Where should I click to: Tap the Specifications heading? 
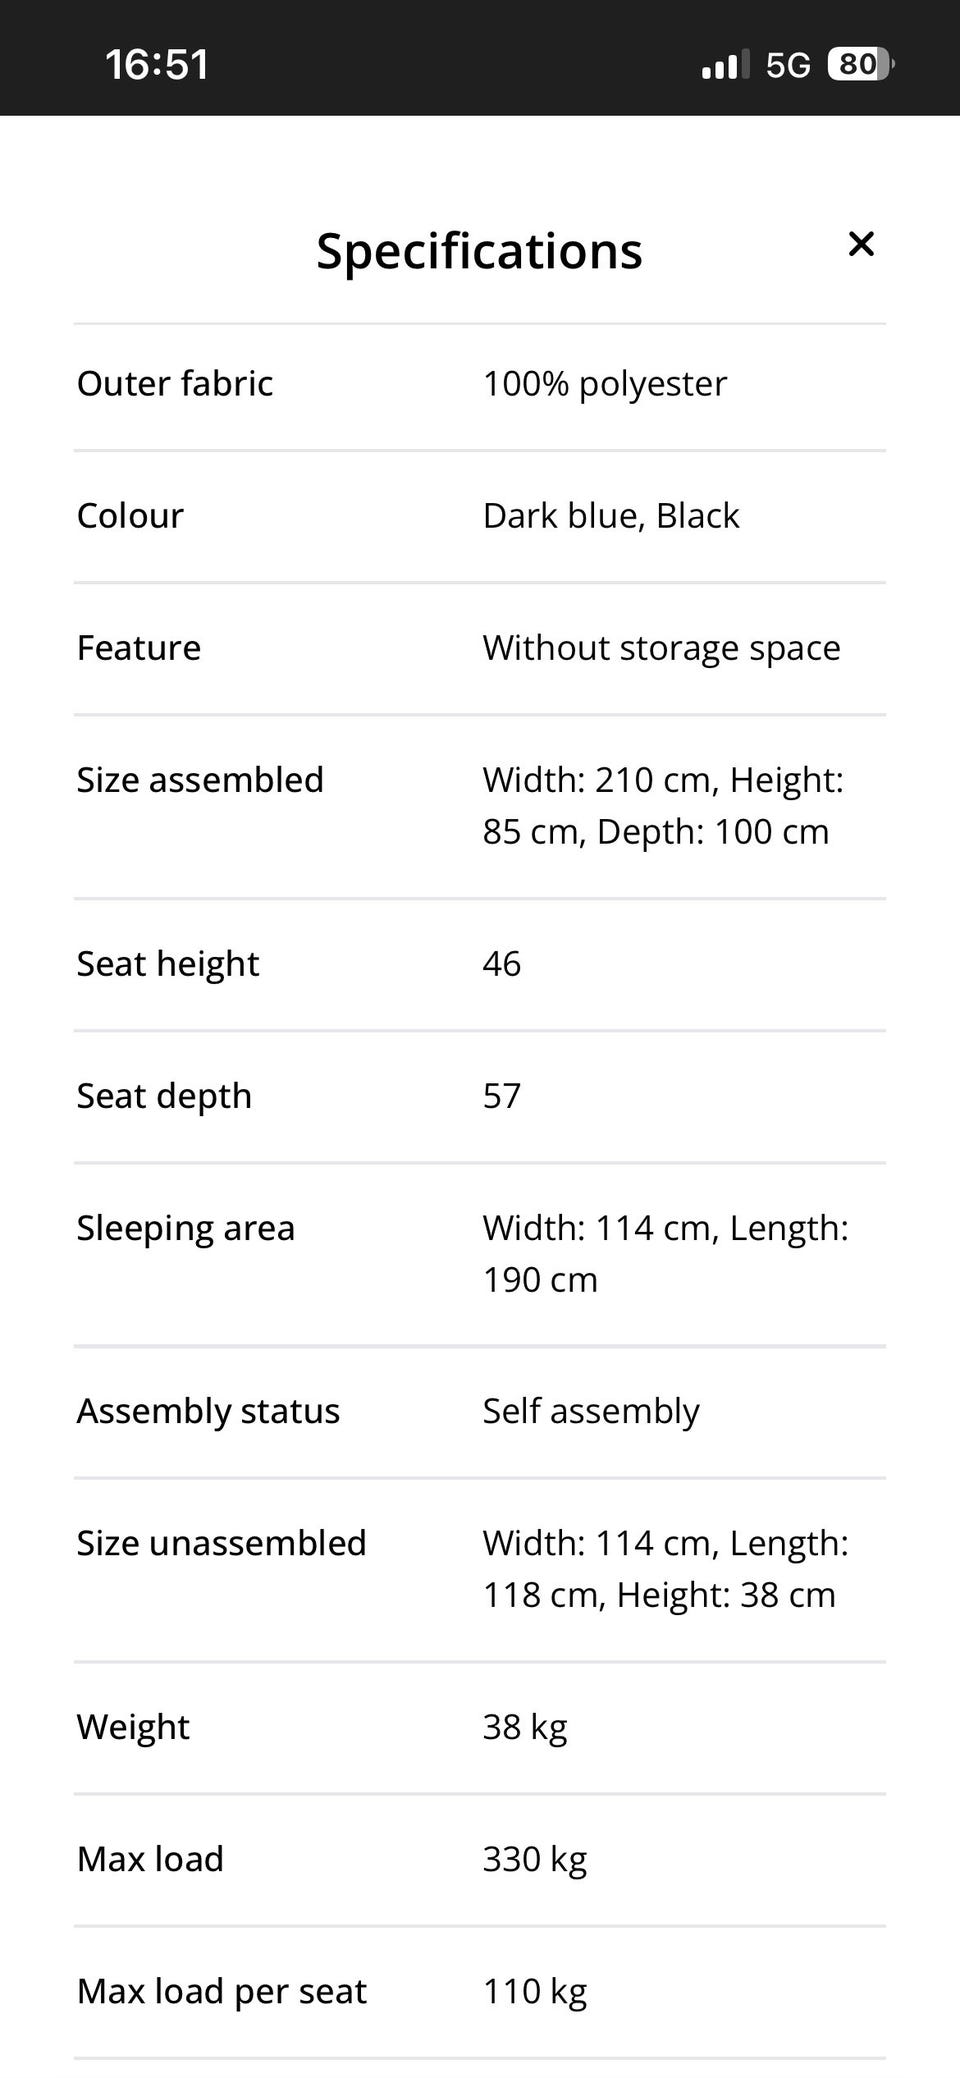tap(479, 250)
